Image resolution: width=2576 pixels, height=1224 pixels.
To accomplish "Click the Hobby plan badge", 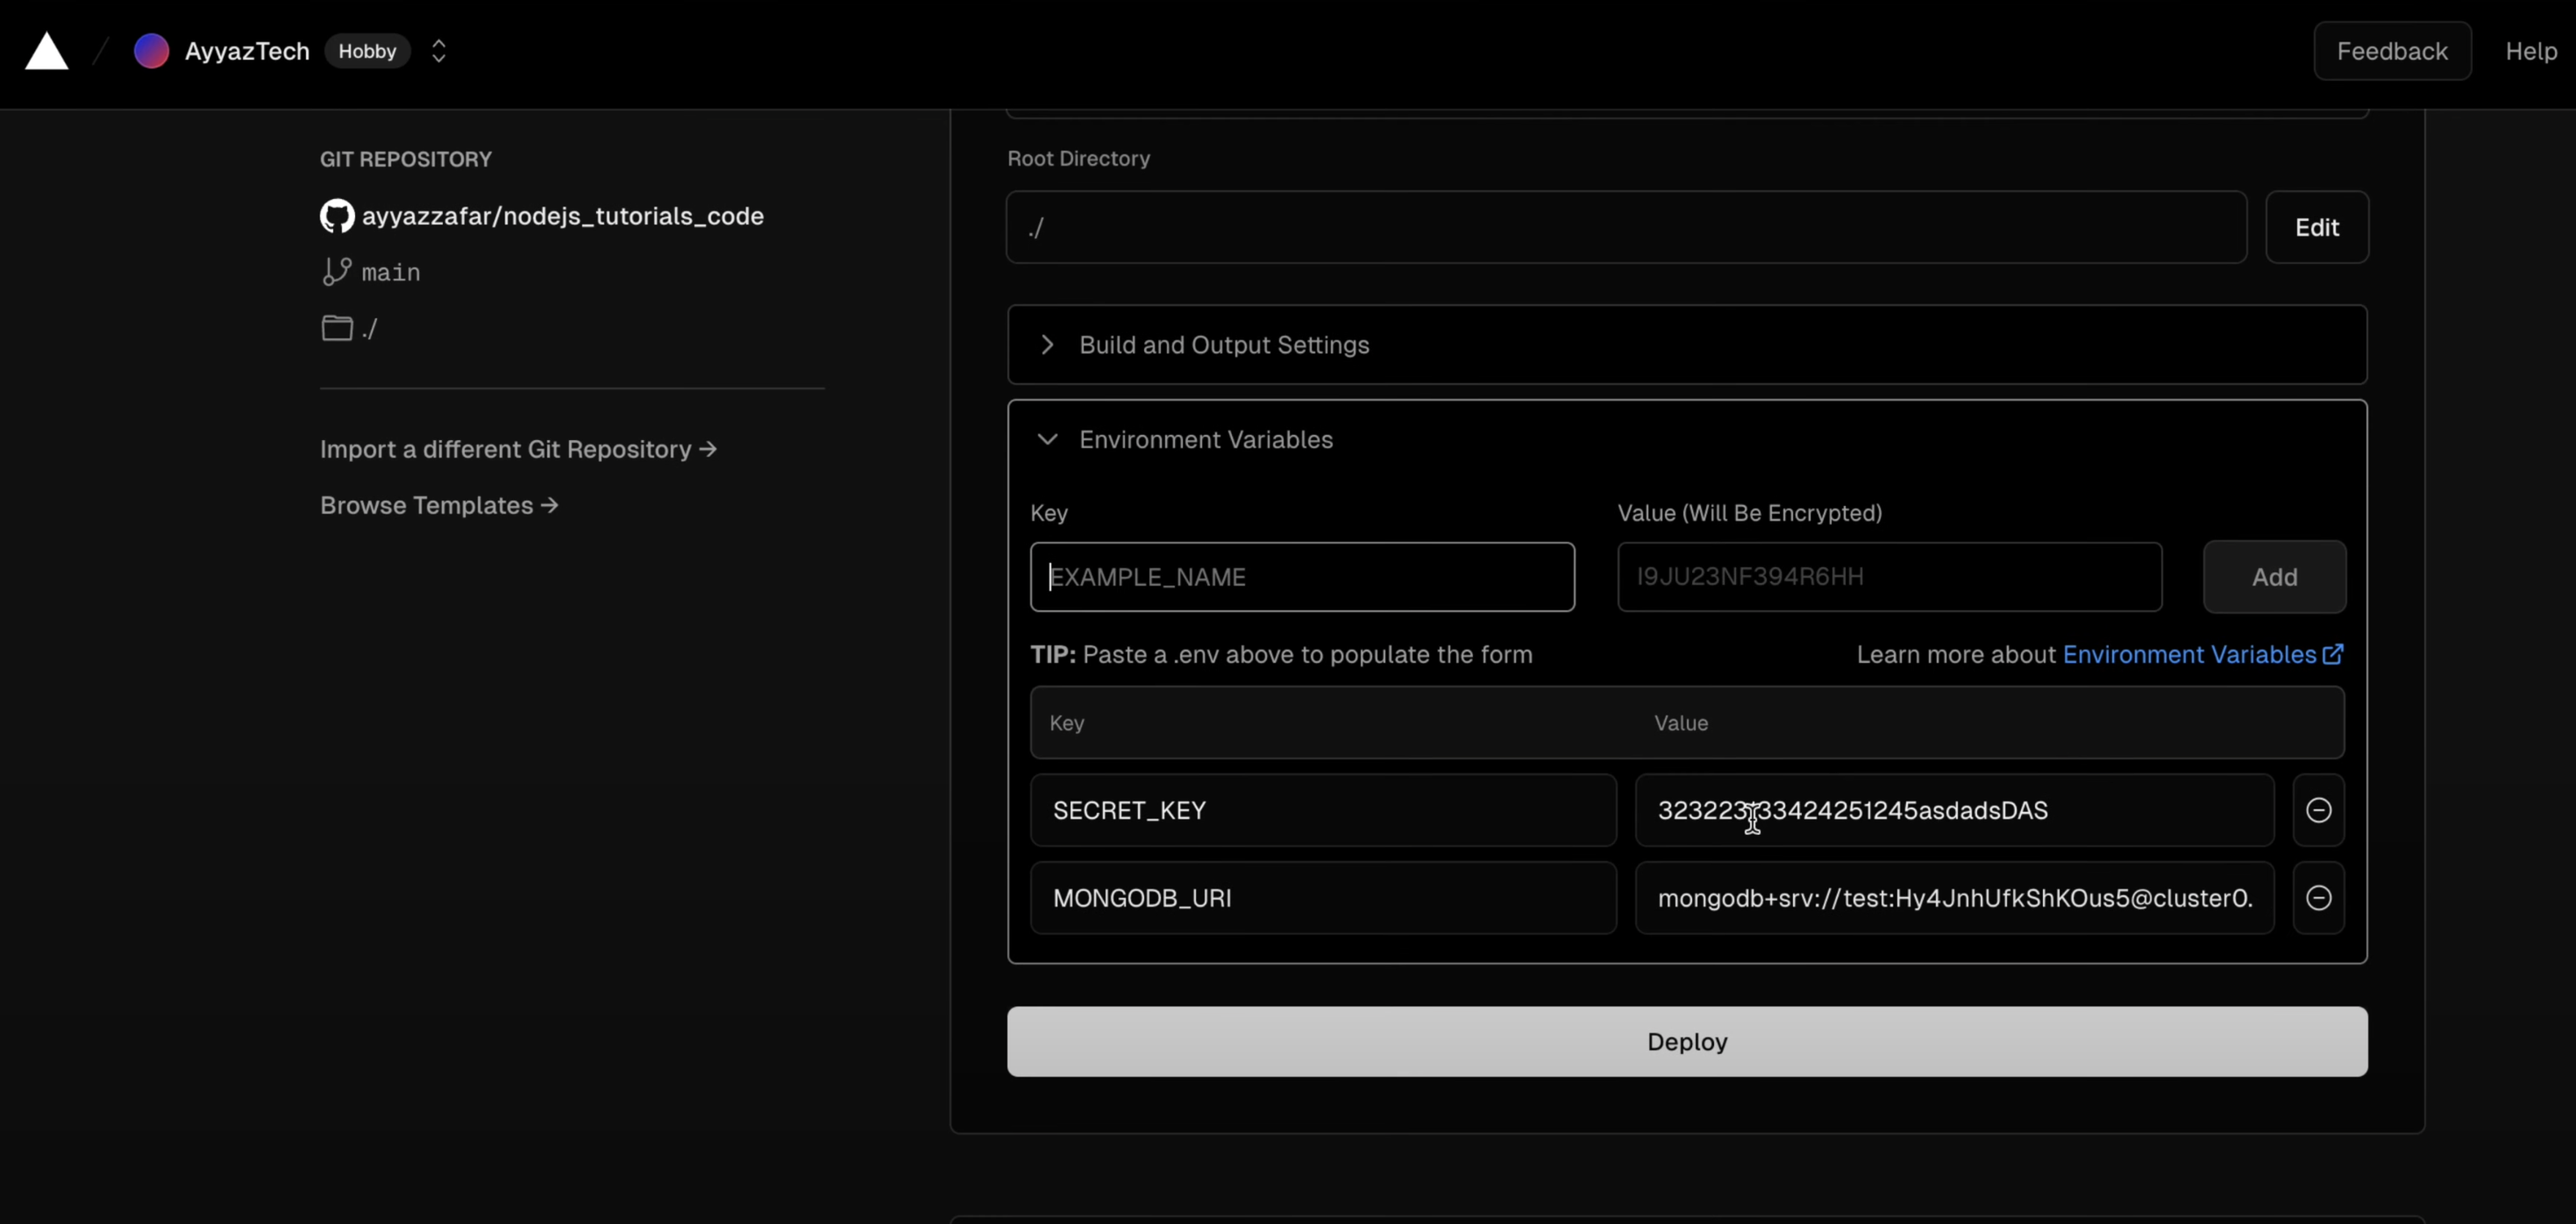I will tap(367, 51).
